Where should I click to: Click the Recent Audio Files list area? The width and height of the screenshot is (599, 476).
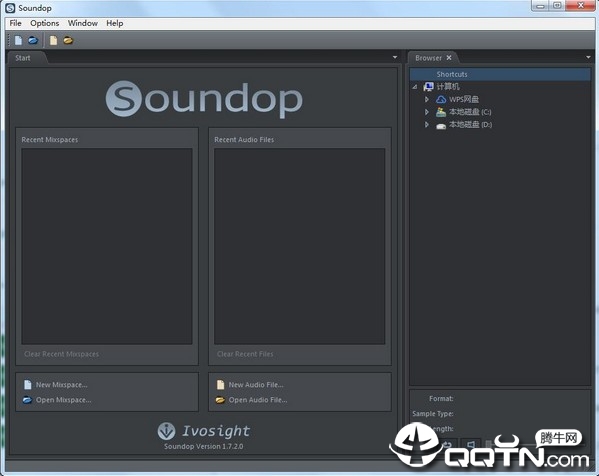point(300,246)
